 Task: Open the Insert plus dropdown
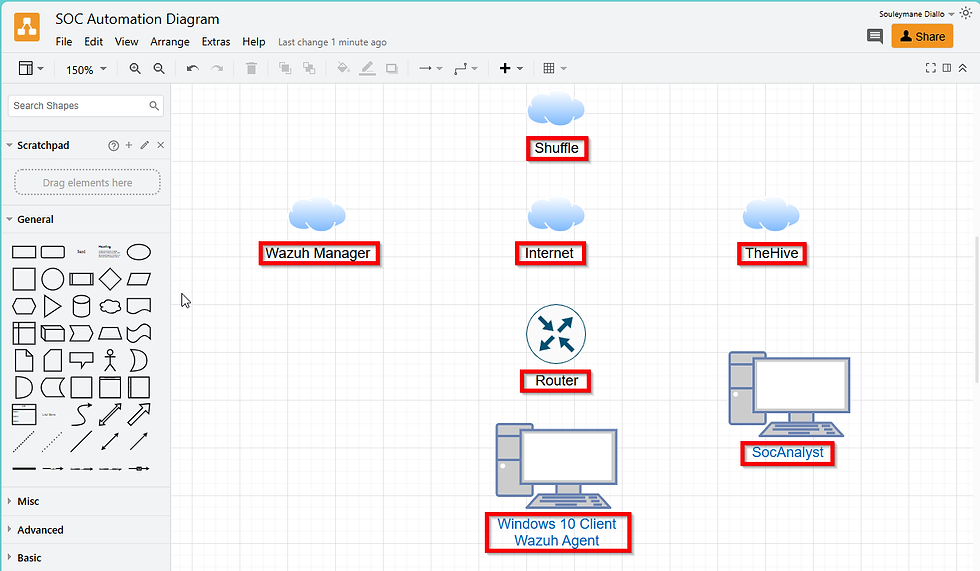click(x=511, y=69)
